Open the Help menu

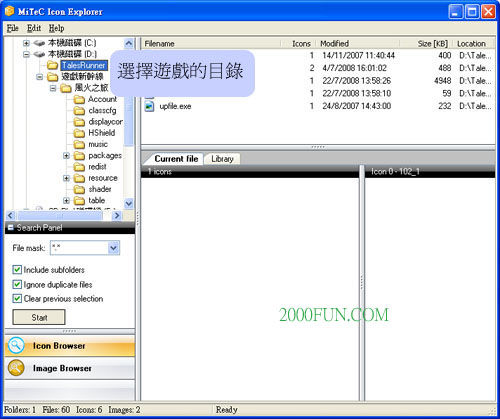point(56,28)
